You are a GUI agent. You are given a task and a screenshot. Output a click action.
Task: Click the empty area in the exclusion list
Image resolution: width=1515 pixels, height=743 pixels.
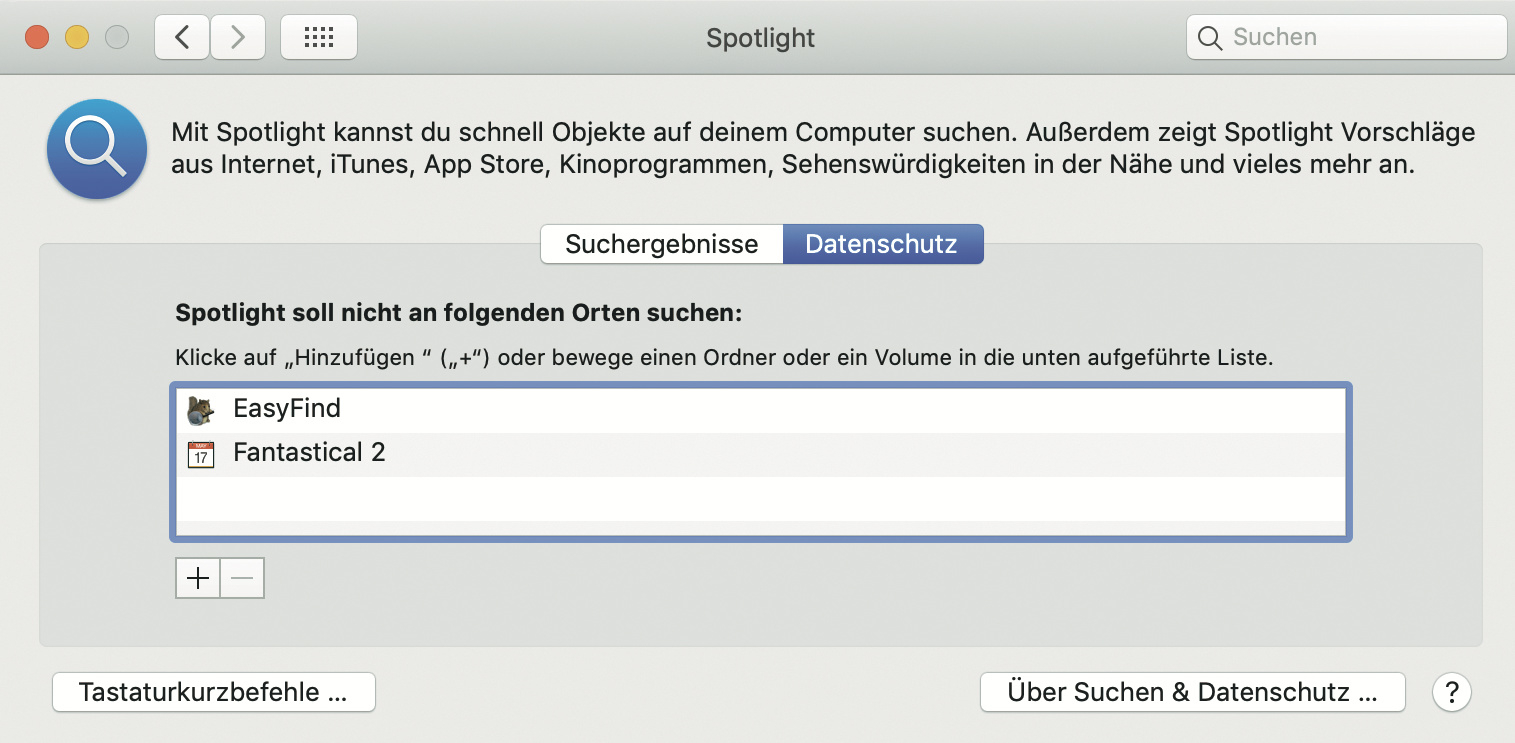click(760, 505)
